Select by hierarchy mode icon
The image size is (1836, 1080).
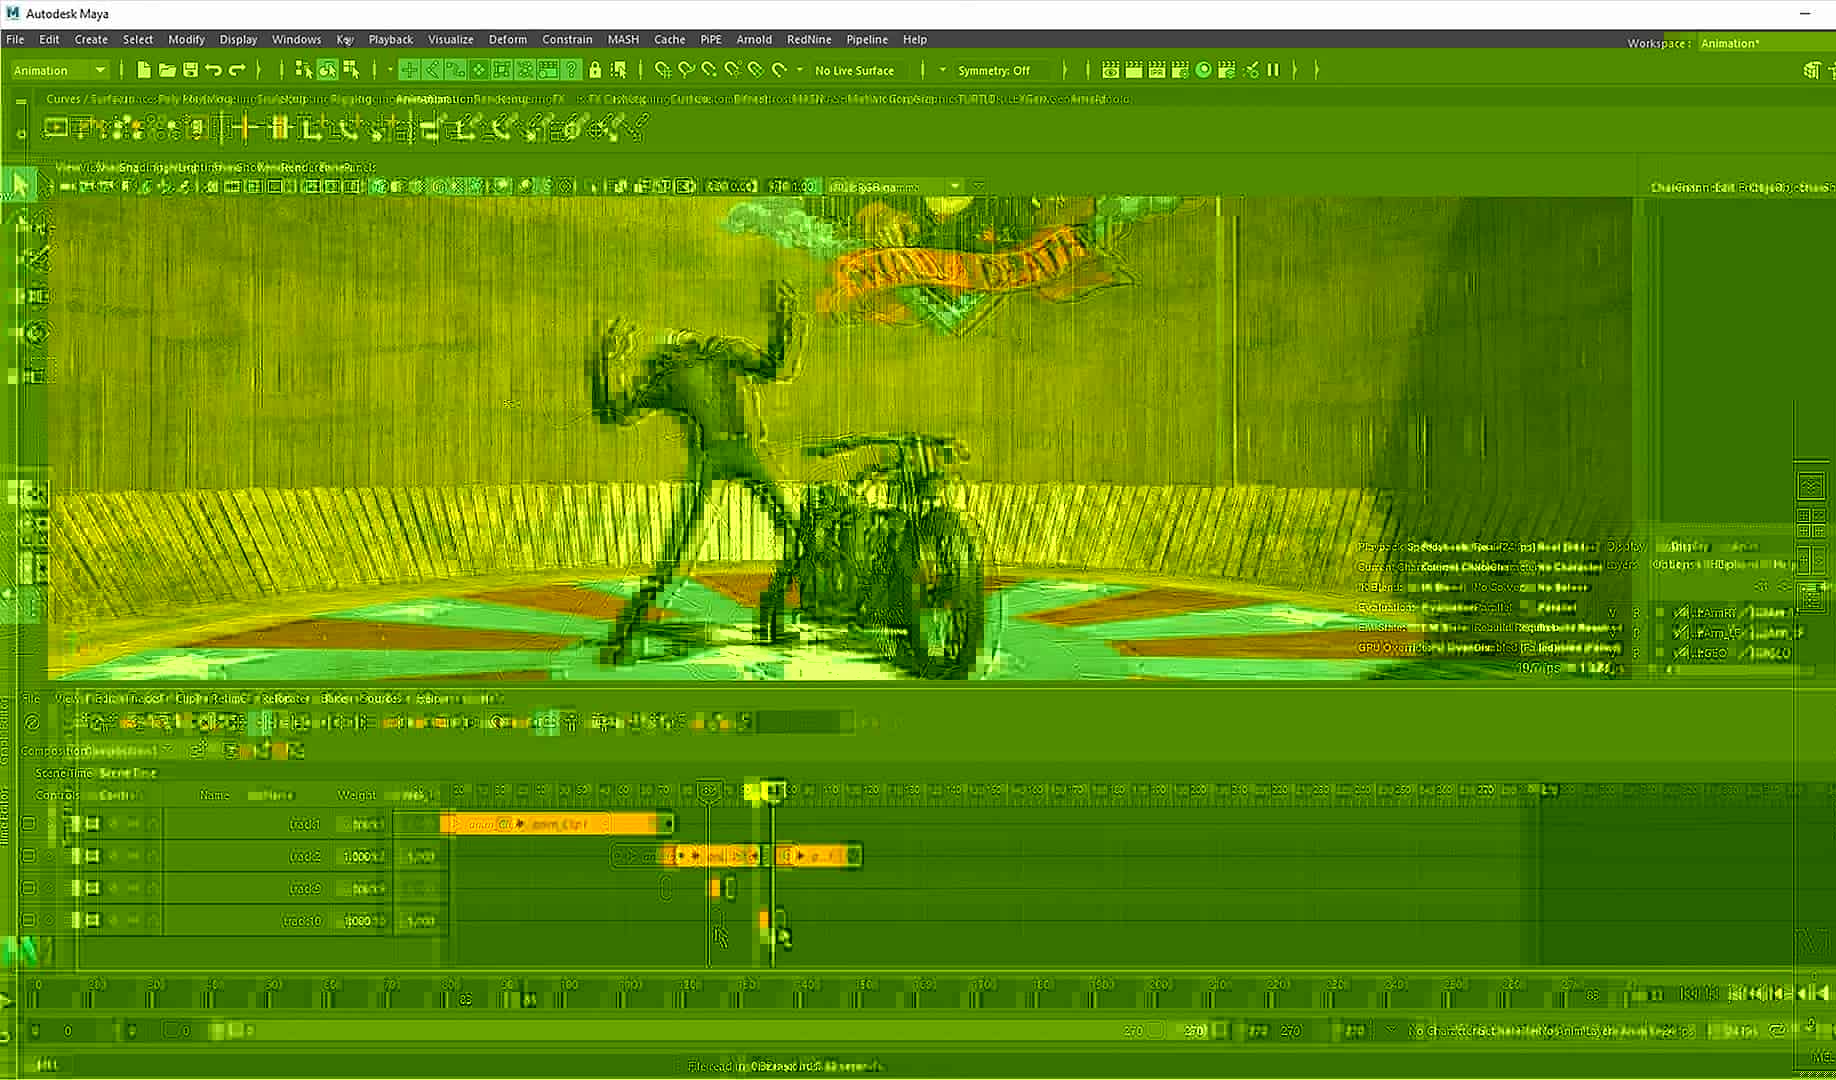click(x=304, y=70)
